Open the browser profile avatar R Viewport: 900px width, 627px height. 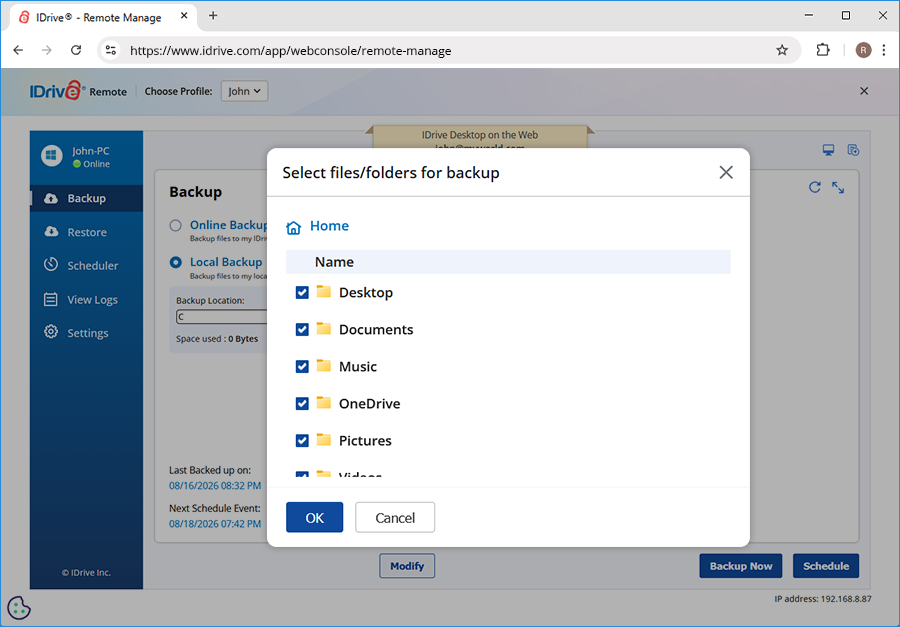863,51
